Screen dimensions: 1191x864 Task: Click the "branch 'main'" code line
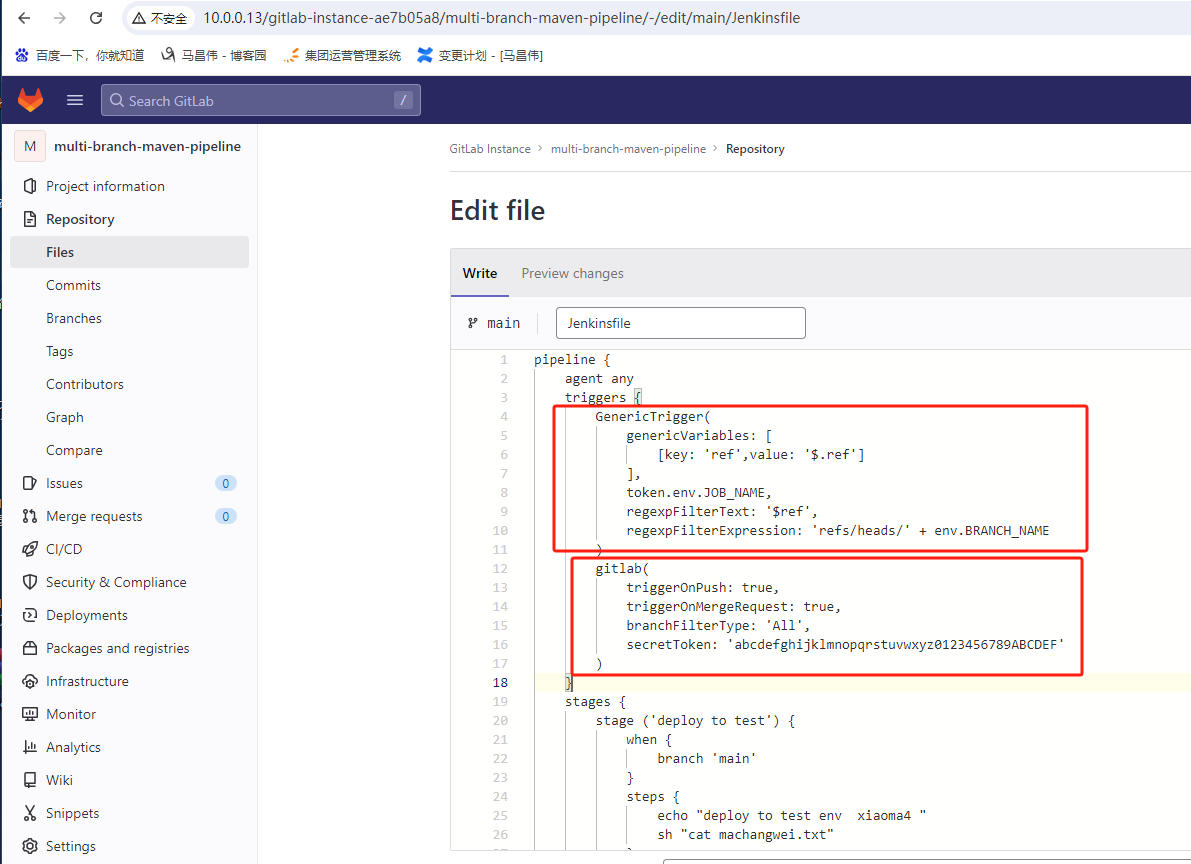[x=706, y=758]
